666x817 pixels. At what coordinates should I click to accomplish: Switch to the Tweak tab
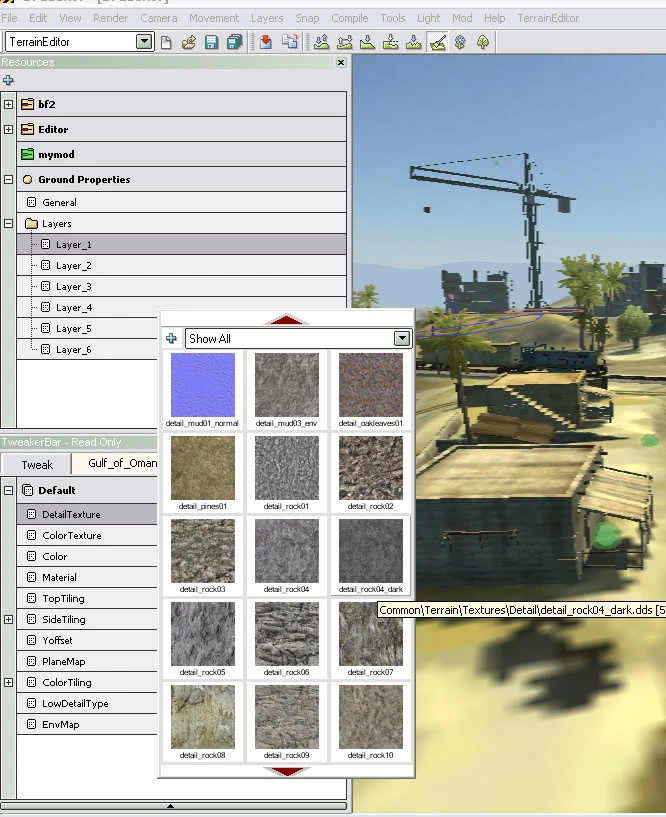pyautogui.click(x=36, y=464)
